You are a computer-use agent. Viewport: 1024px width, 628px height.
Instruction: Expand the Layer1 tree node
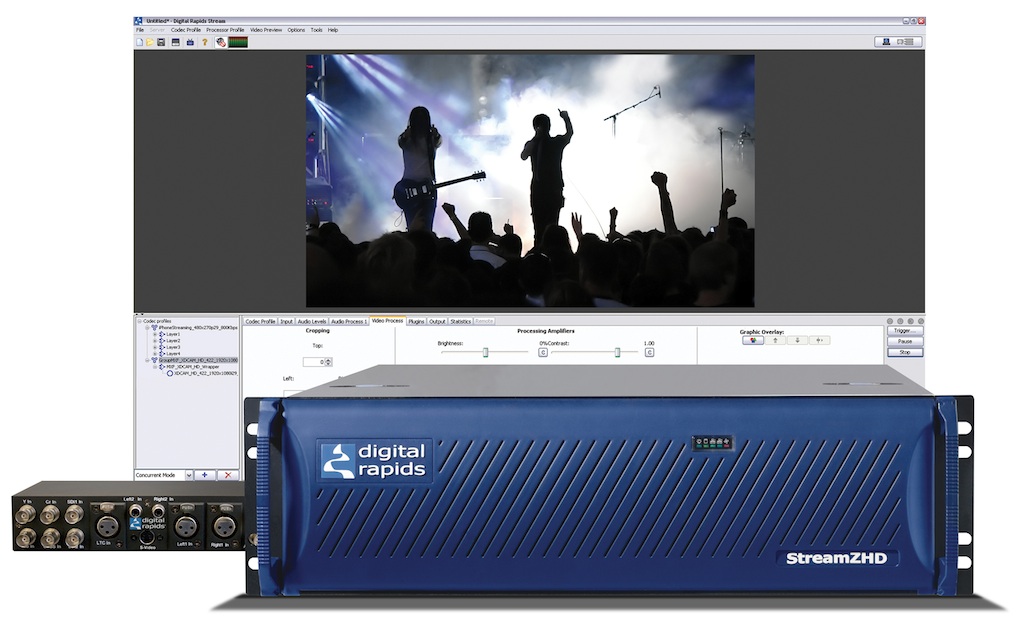[155, 334]
